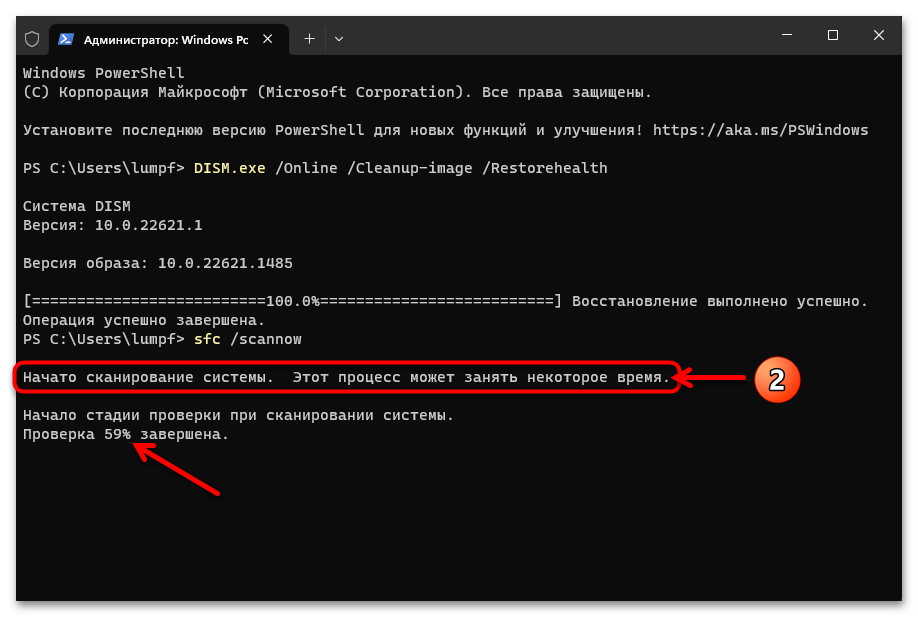Open a new tab with plus button
Image resolution: width=918 pixels, height=617 pixels.
pos(309,39)
